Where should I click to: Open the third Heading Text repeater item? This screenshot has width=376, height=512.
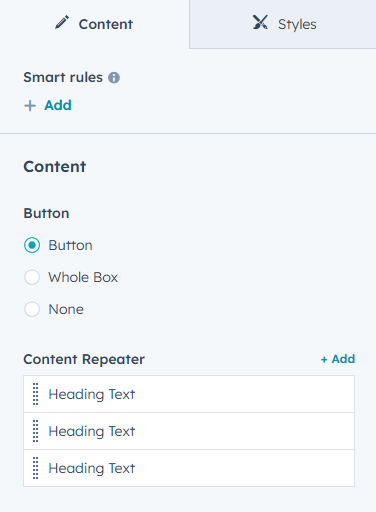[x=189, y=468]
